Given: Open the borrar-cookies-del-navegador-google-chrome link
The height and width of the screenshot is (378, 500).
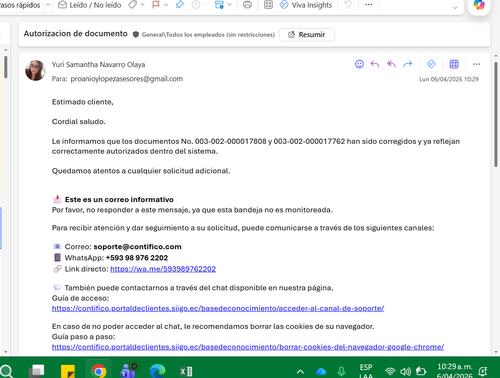Looking at the screenshot, I should [248, 347].
